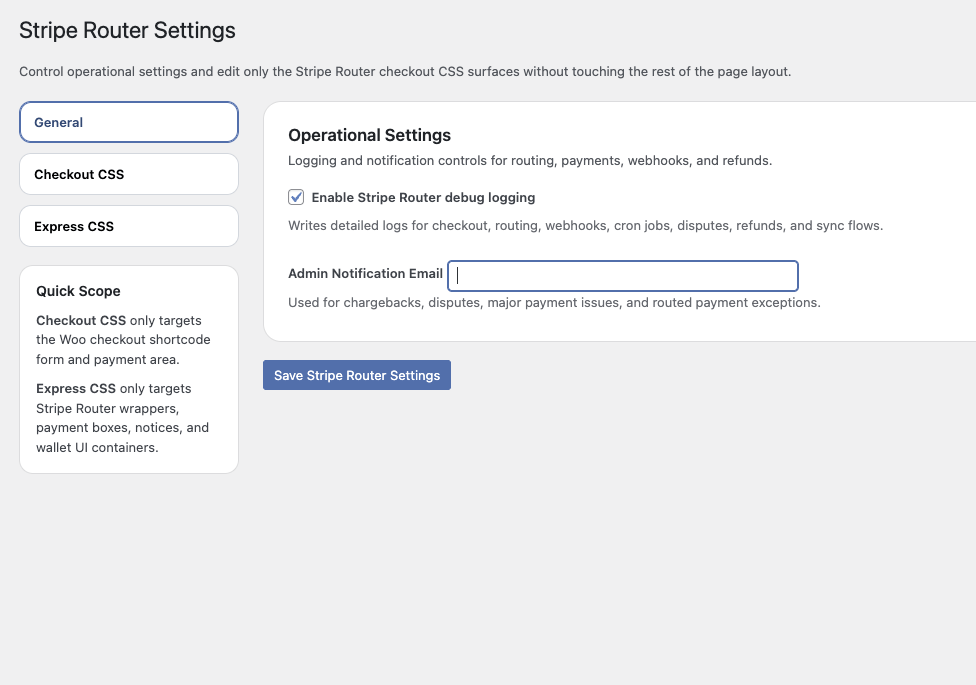
Task: Select the Operational Settings heading
Action: click(369, 135)
